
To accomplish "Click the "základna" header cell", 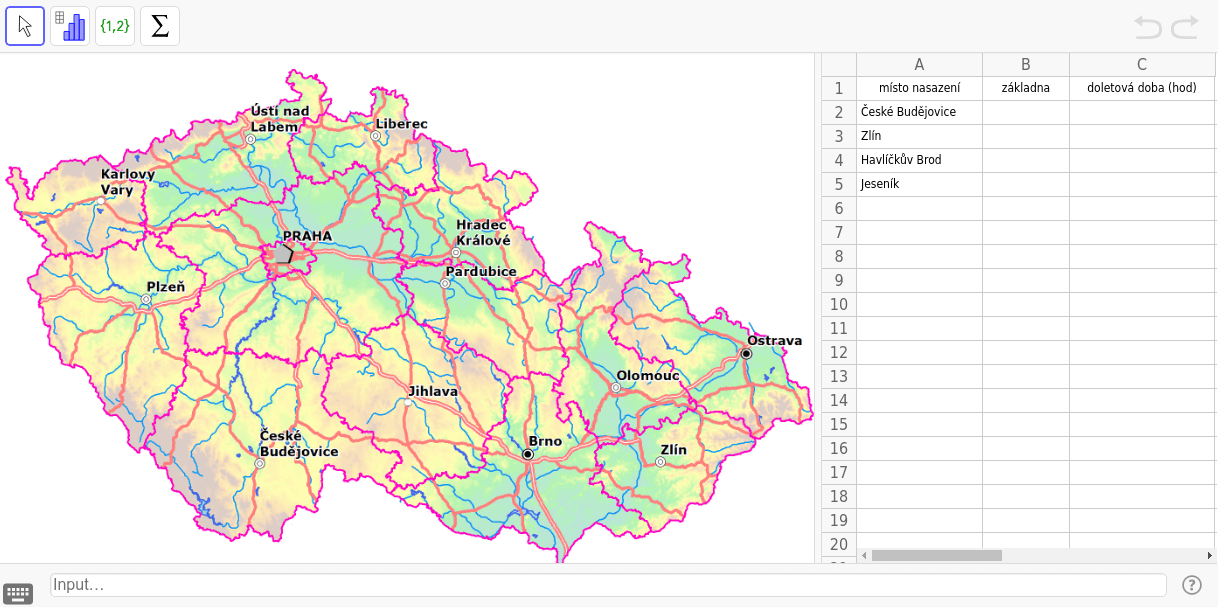I will (x=1025, y=88).
